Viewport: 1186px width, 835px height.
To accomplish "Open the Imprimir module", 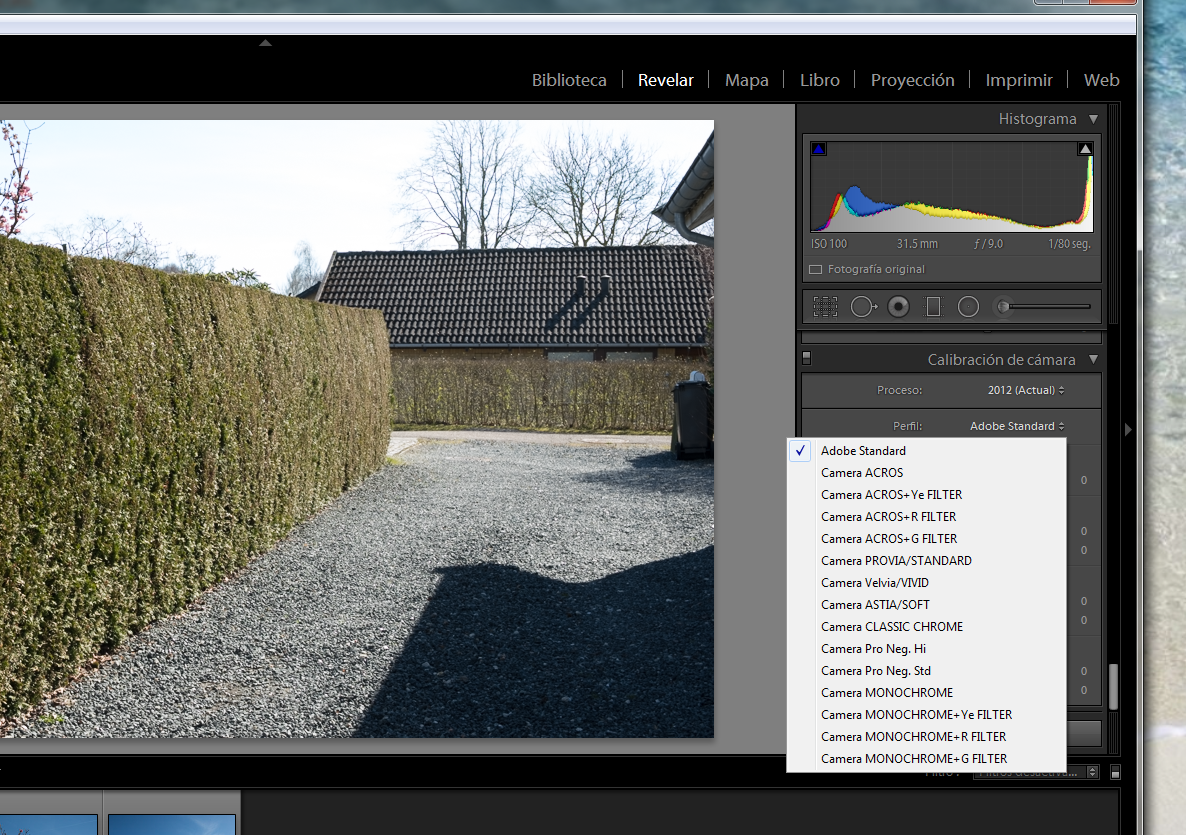I will (1019, 80).
